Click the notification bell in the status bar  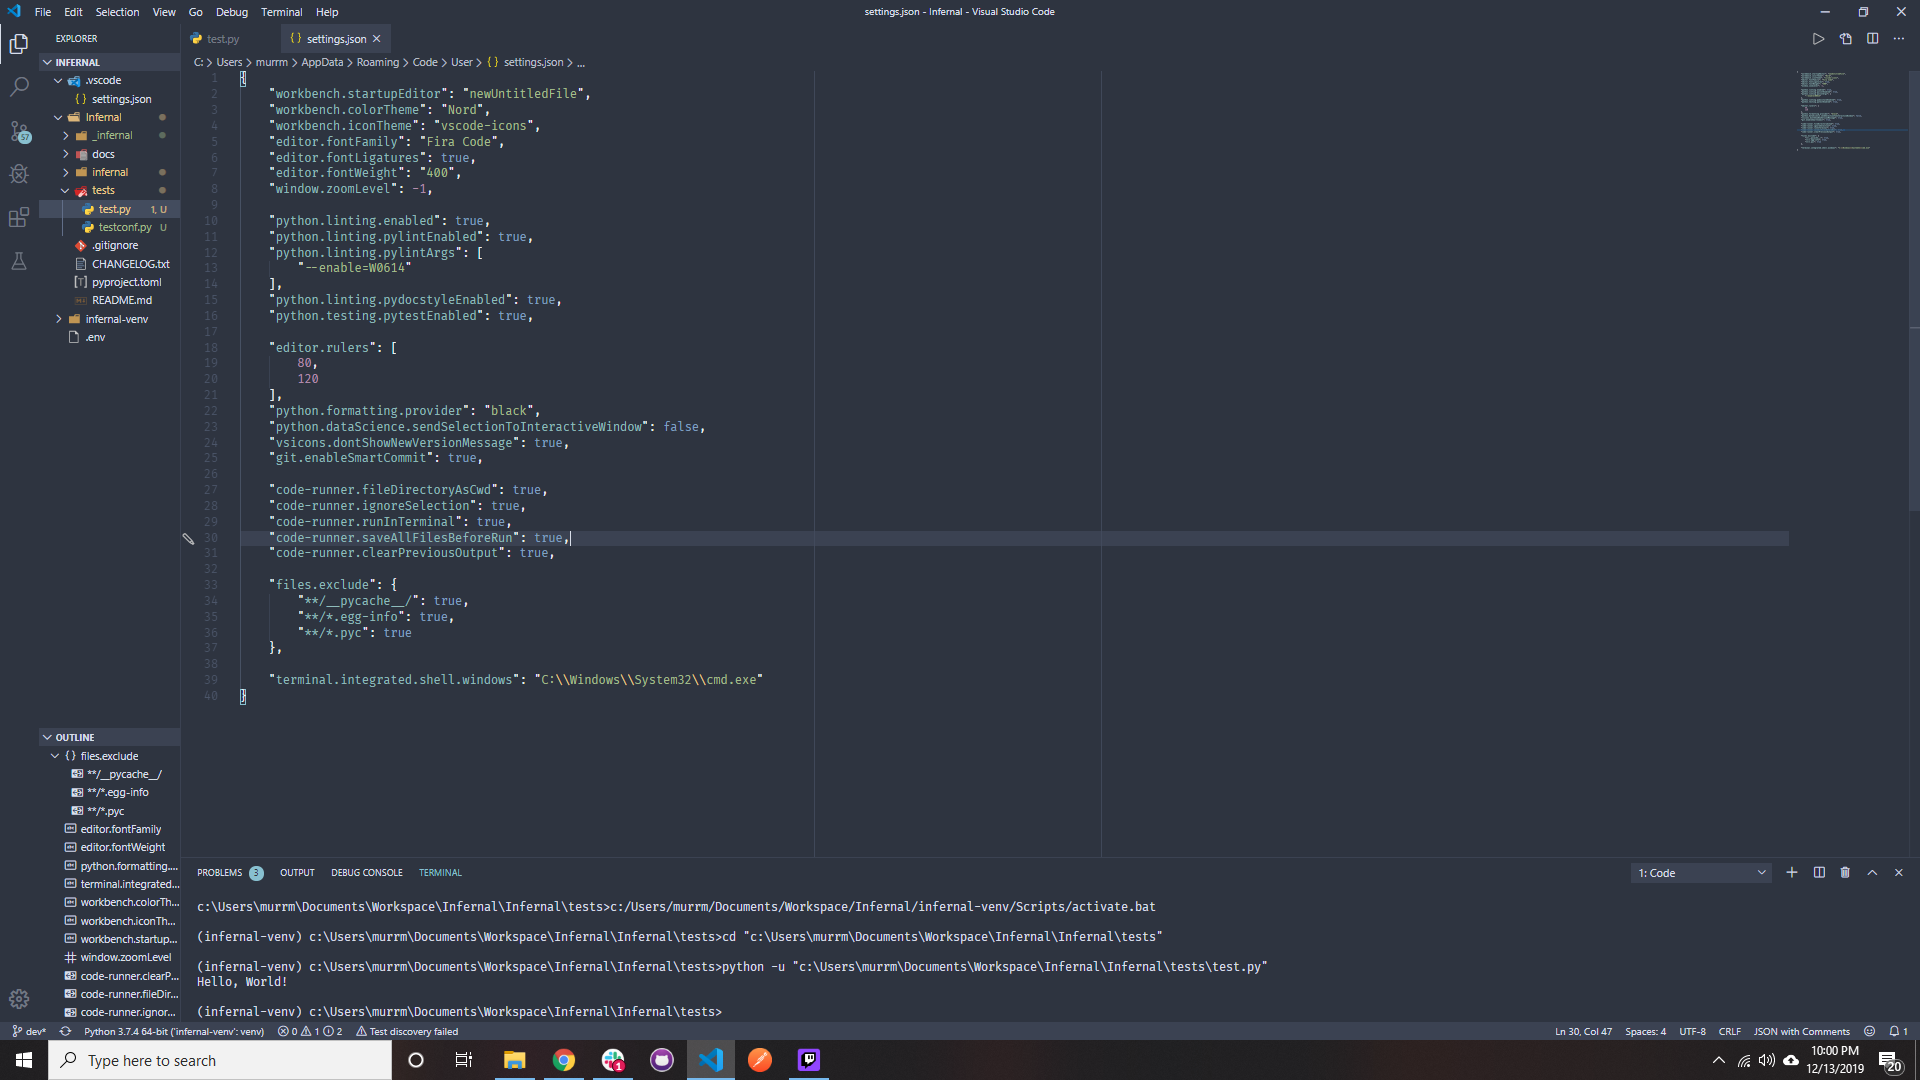(1895, 1031)
